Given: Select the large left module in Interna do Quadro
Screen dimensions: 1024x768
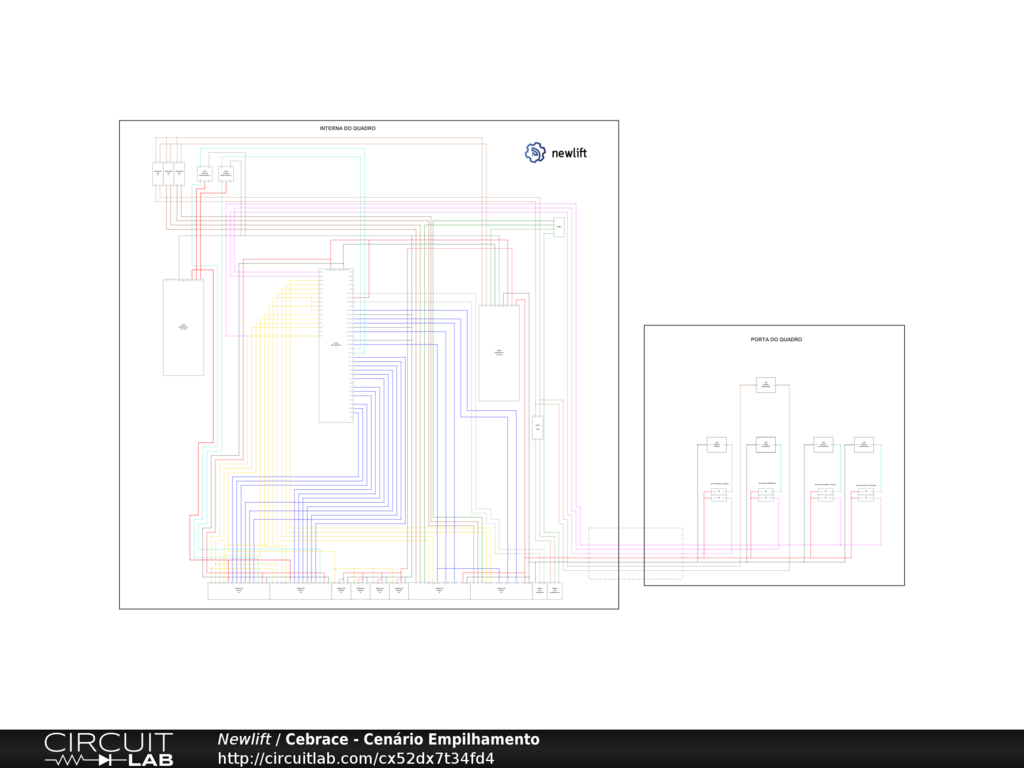Looking at the screenshot, I should pos(183,327).
